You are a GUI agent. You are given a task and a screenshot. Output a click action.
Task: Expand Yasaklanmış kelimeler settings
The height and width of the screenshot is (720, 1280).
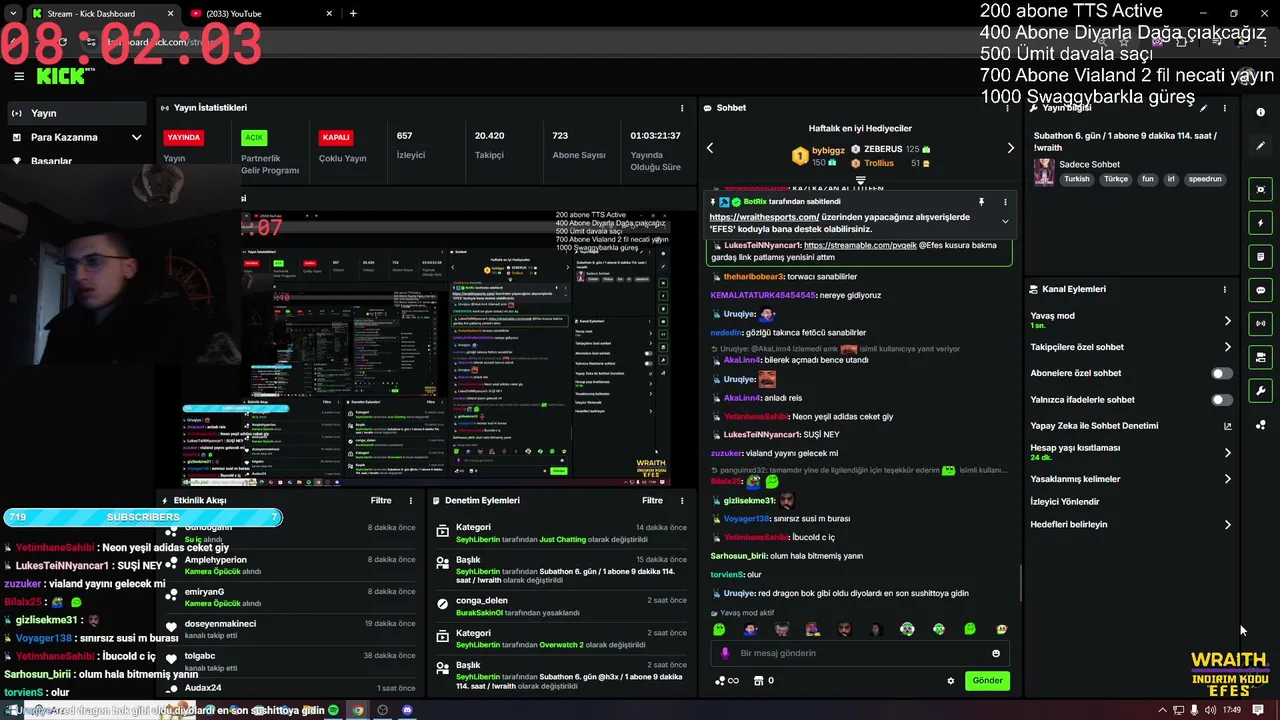click(1228, 479)
